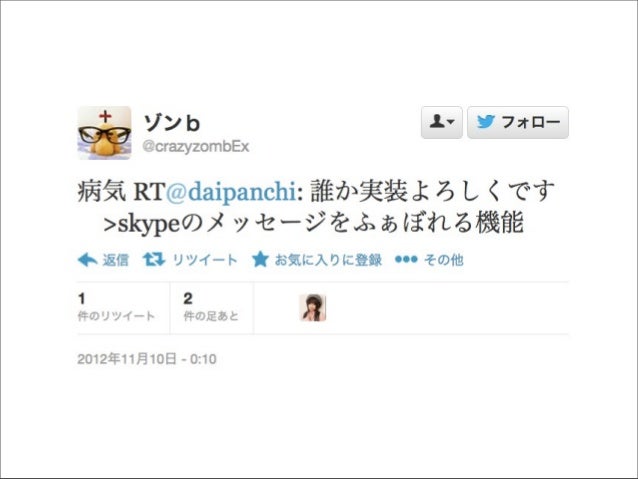638x479 pixels.
Task: Click the 返信 reply text label
Action: 116,260
